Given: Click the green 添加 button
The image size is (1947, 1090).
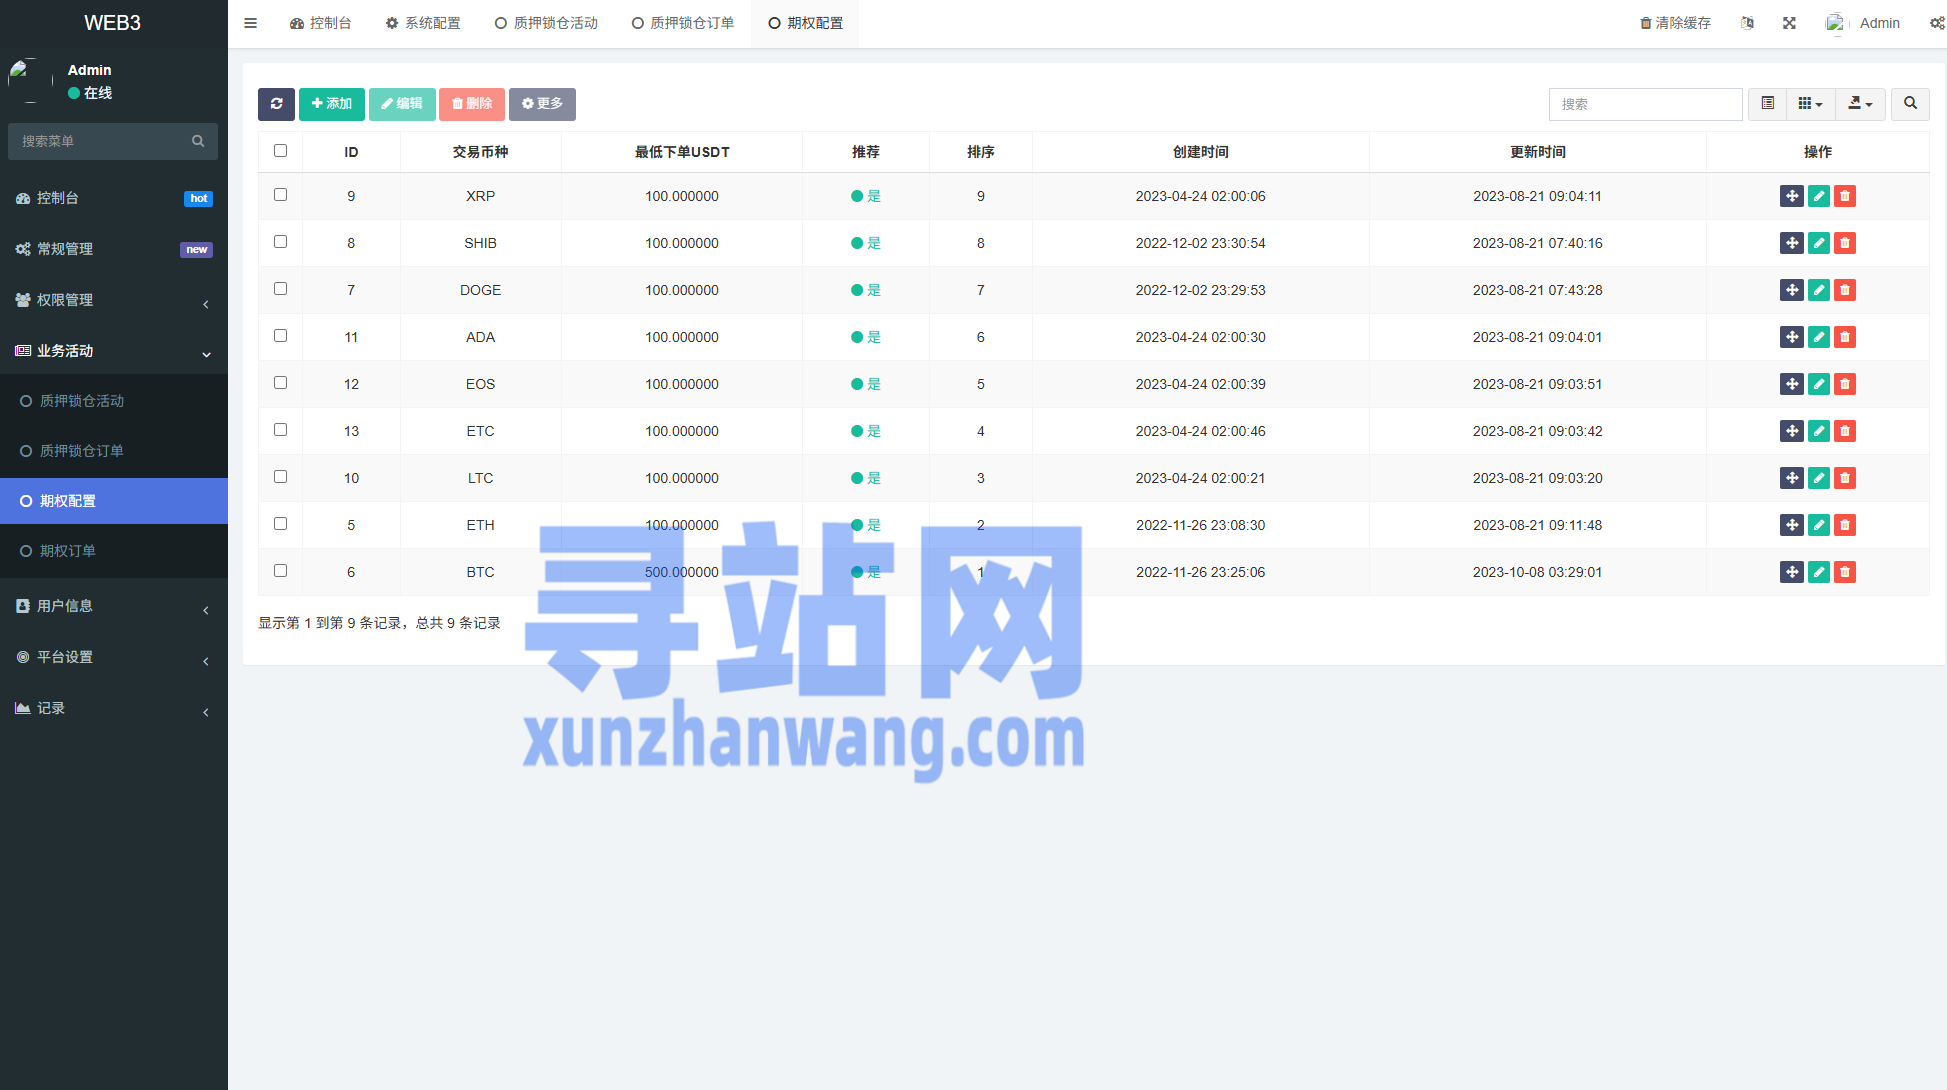Looking at the screenshot, I should pos(331,104).
